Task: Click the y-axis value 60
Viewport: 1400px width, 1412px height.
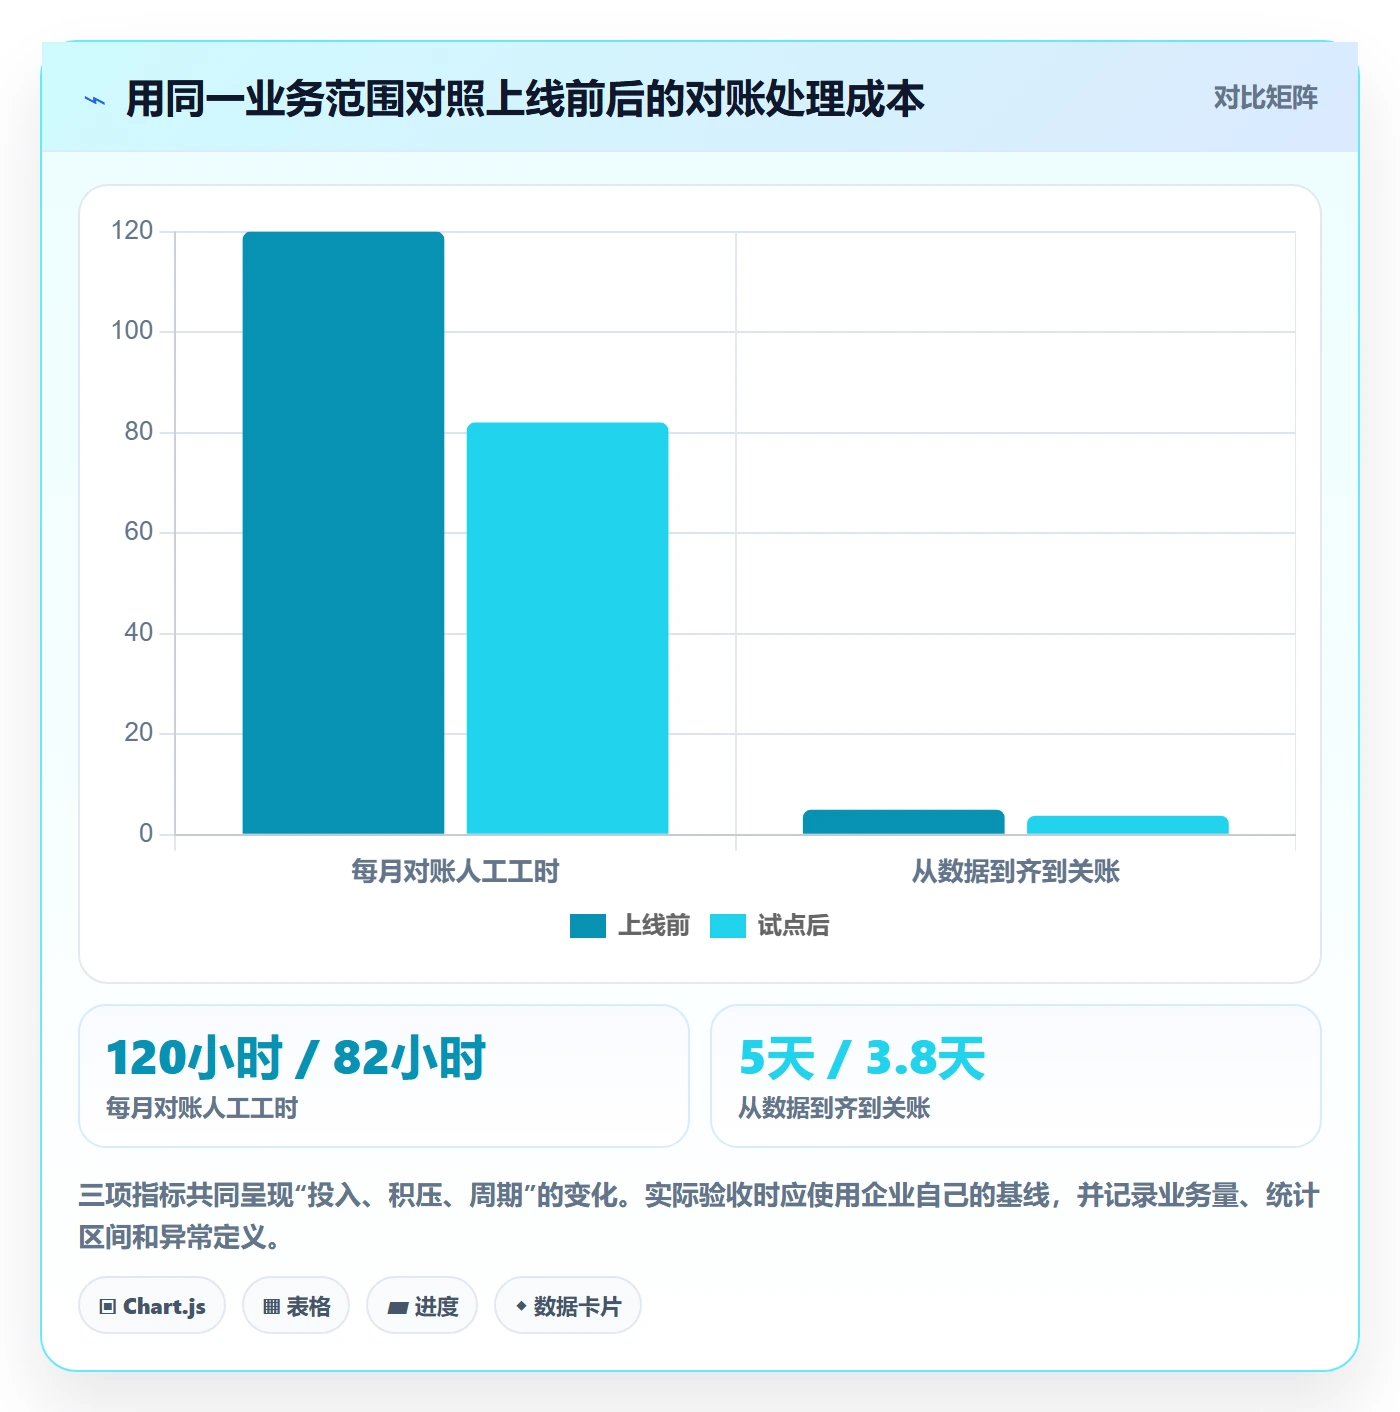Action: (x=139, y=532)
